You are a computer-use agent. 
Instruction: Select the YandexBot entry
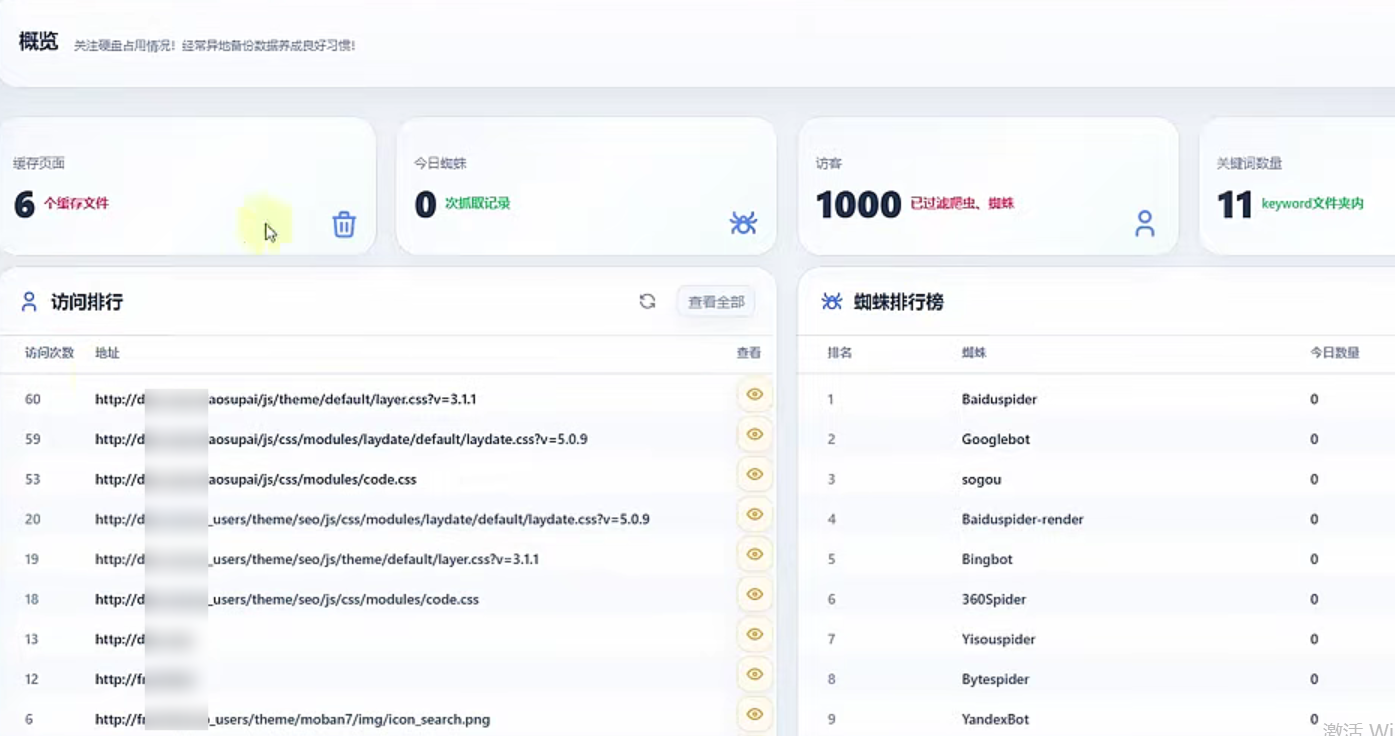pyautogui.click(x=995, y=719)
